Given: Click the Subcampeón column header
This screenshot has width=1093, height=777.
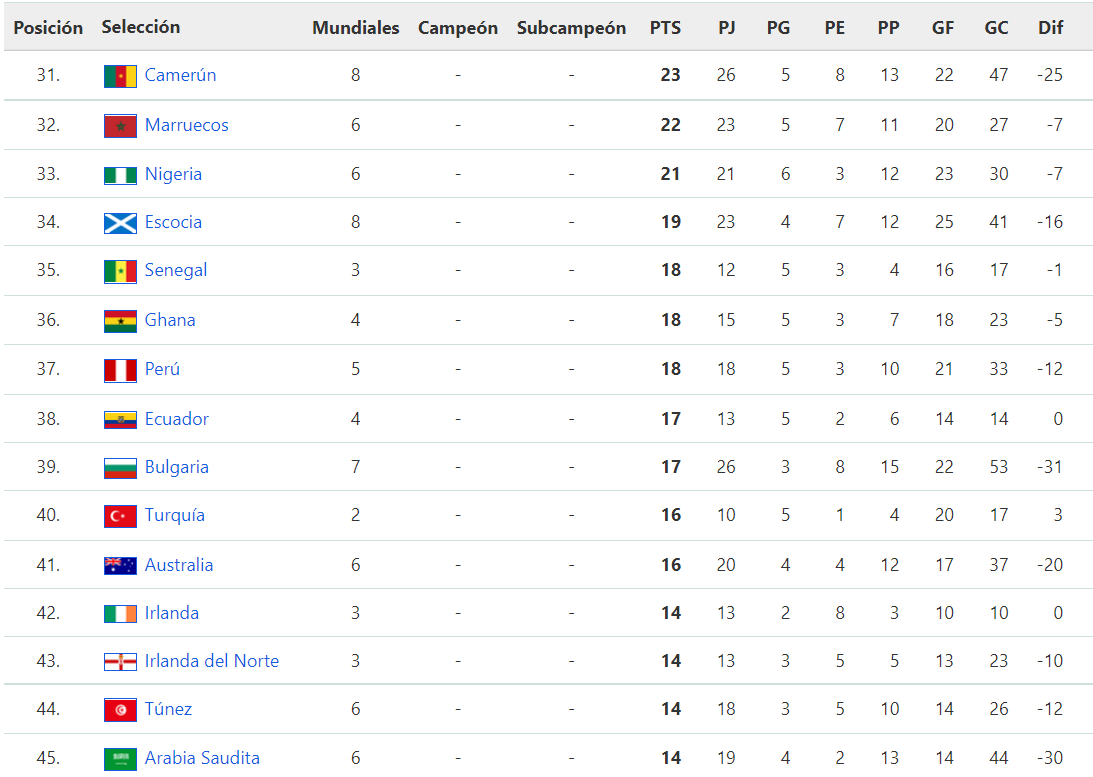Looking at the screenshot, I should click(x=571, y=28).
